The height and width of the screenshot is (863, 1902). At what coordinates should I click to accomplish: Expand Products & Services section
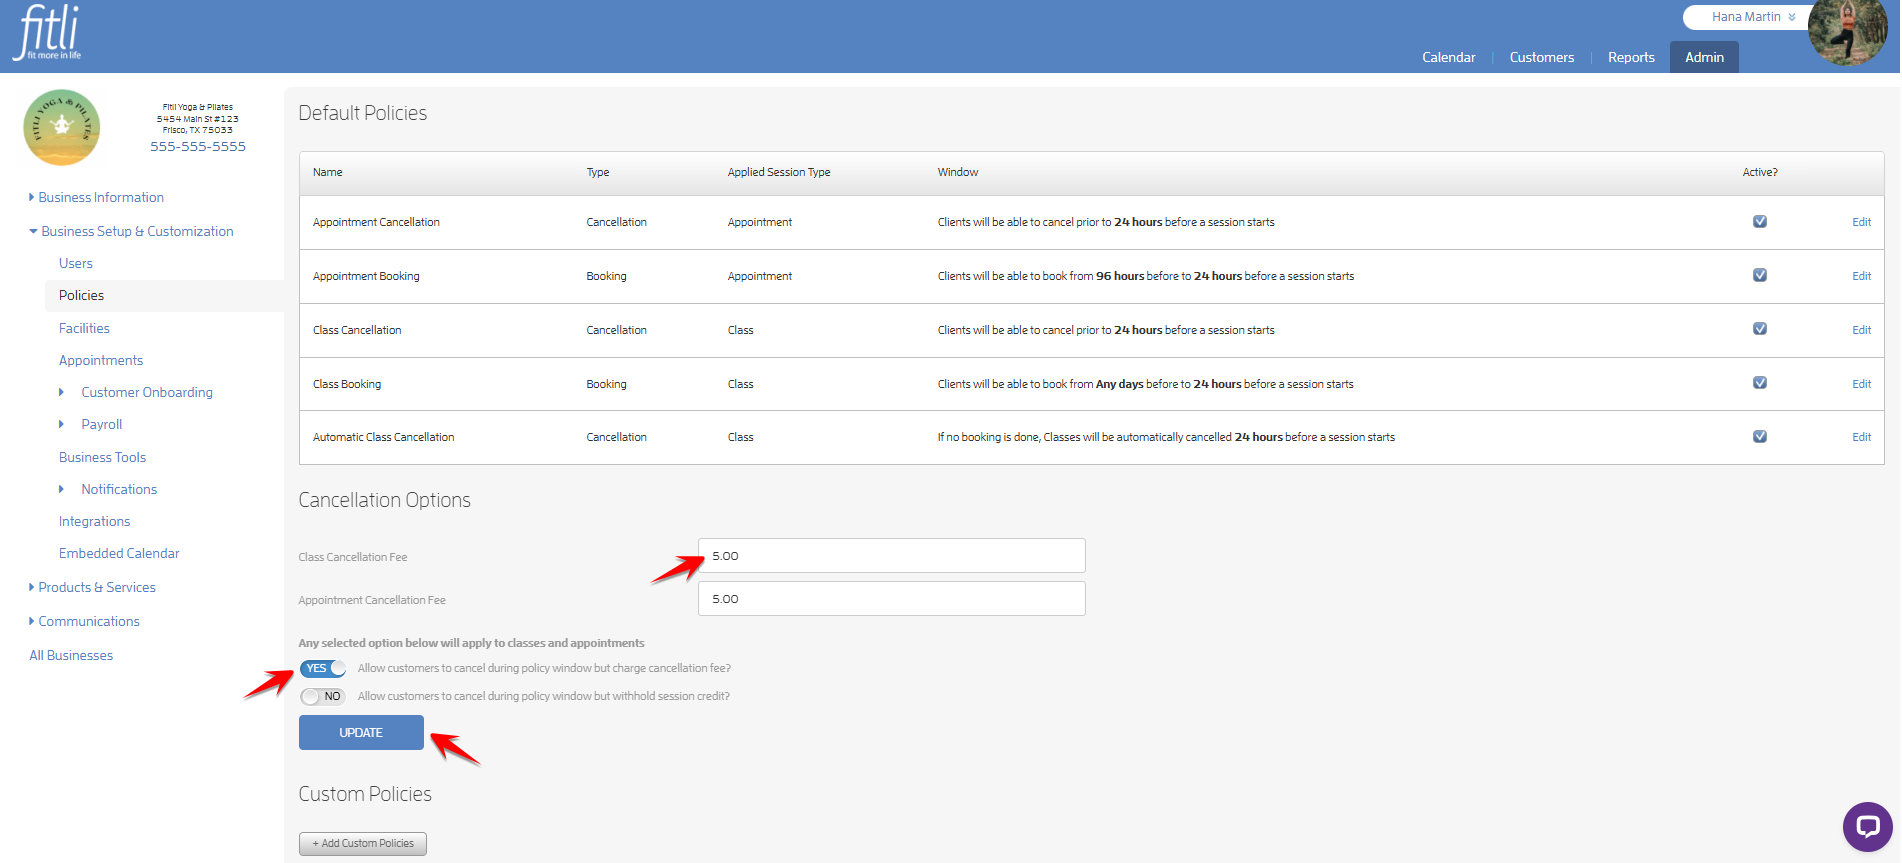tap(92, 587)
